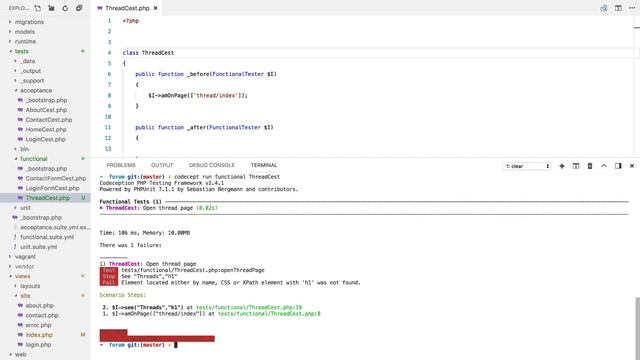Open HomeCest.php file

point(45,130)
